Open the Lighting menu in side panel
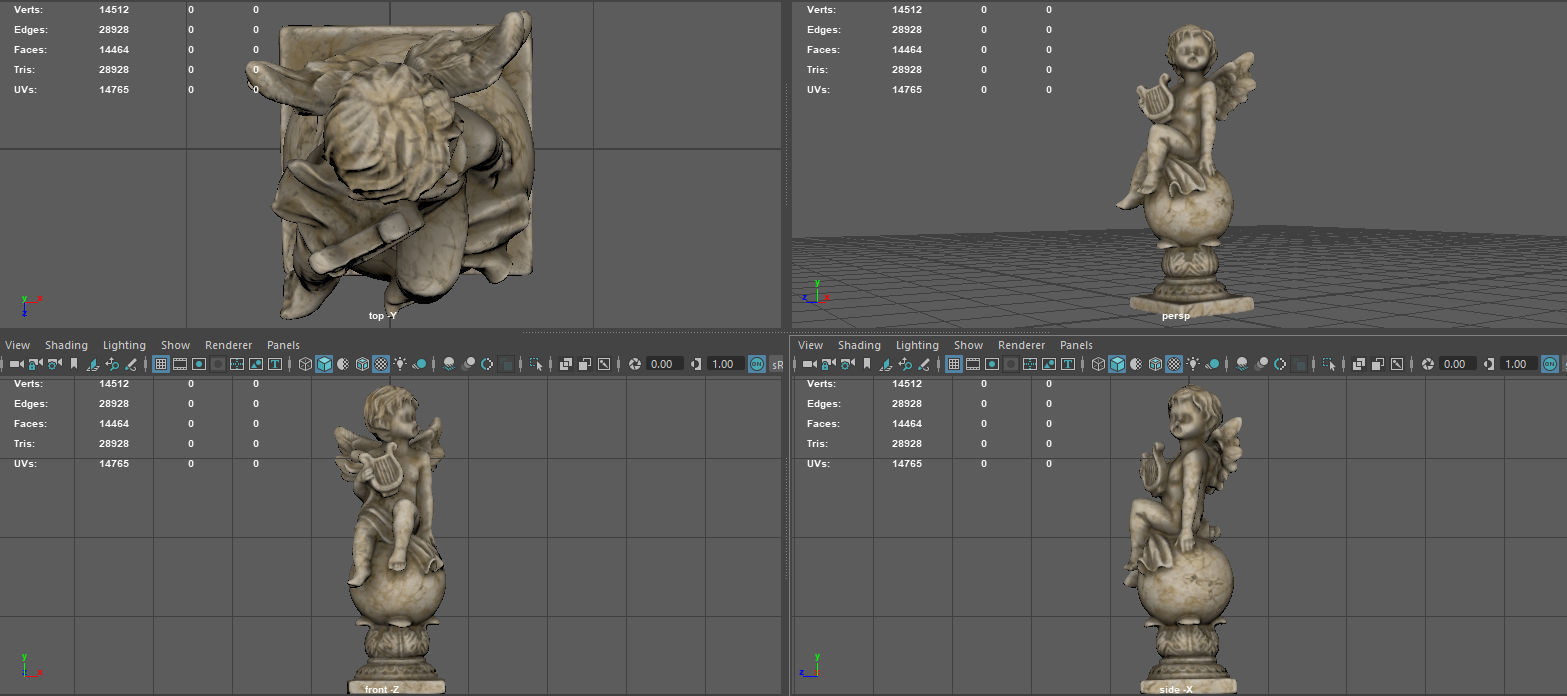The width and height of the screenshot is (1567, 696). pos(917,345)
